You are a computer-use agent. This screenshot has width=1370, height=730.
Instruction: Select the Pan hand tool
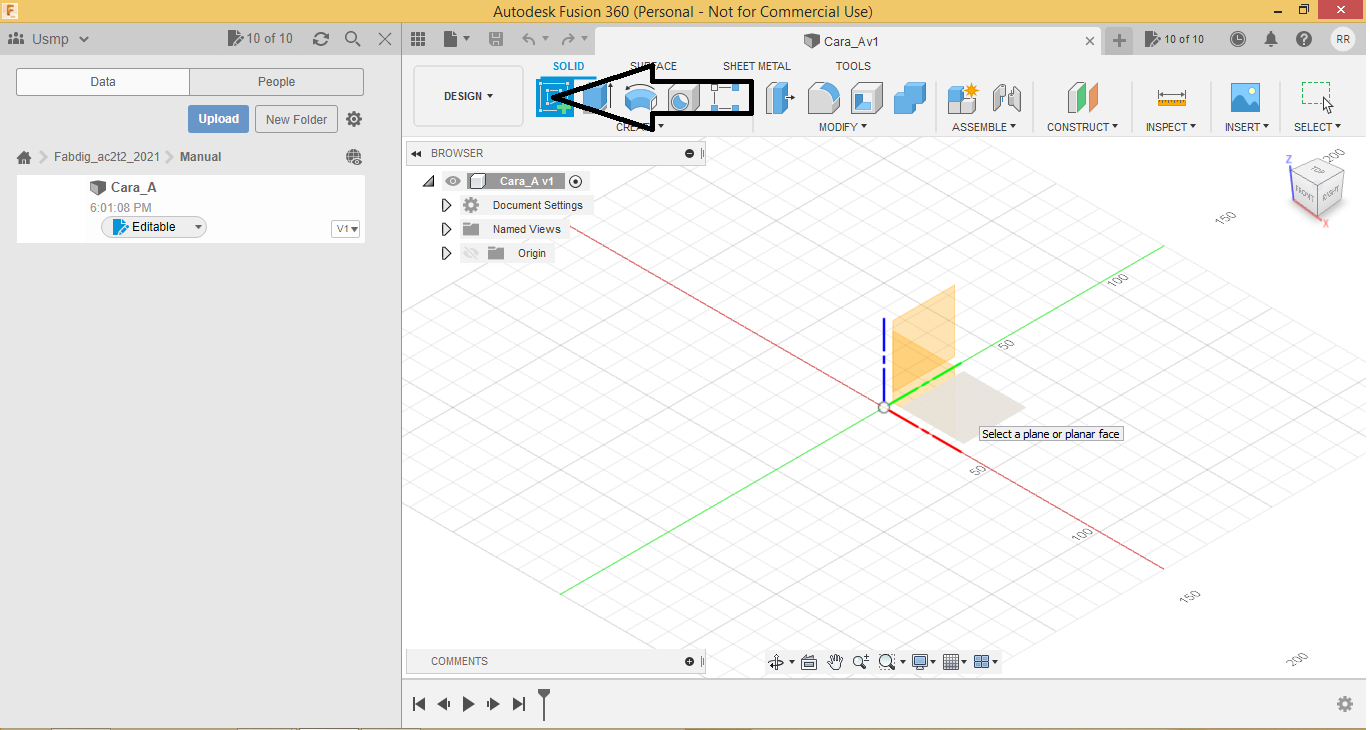[835, 662]
